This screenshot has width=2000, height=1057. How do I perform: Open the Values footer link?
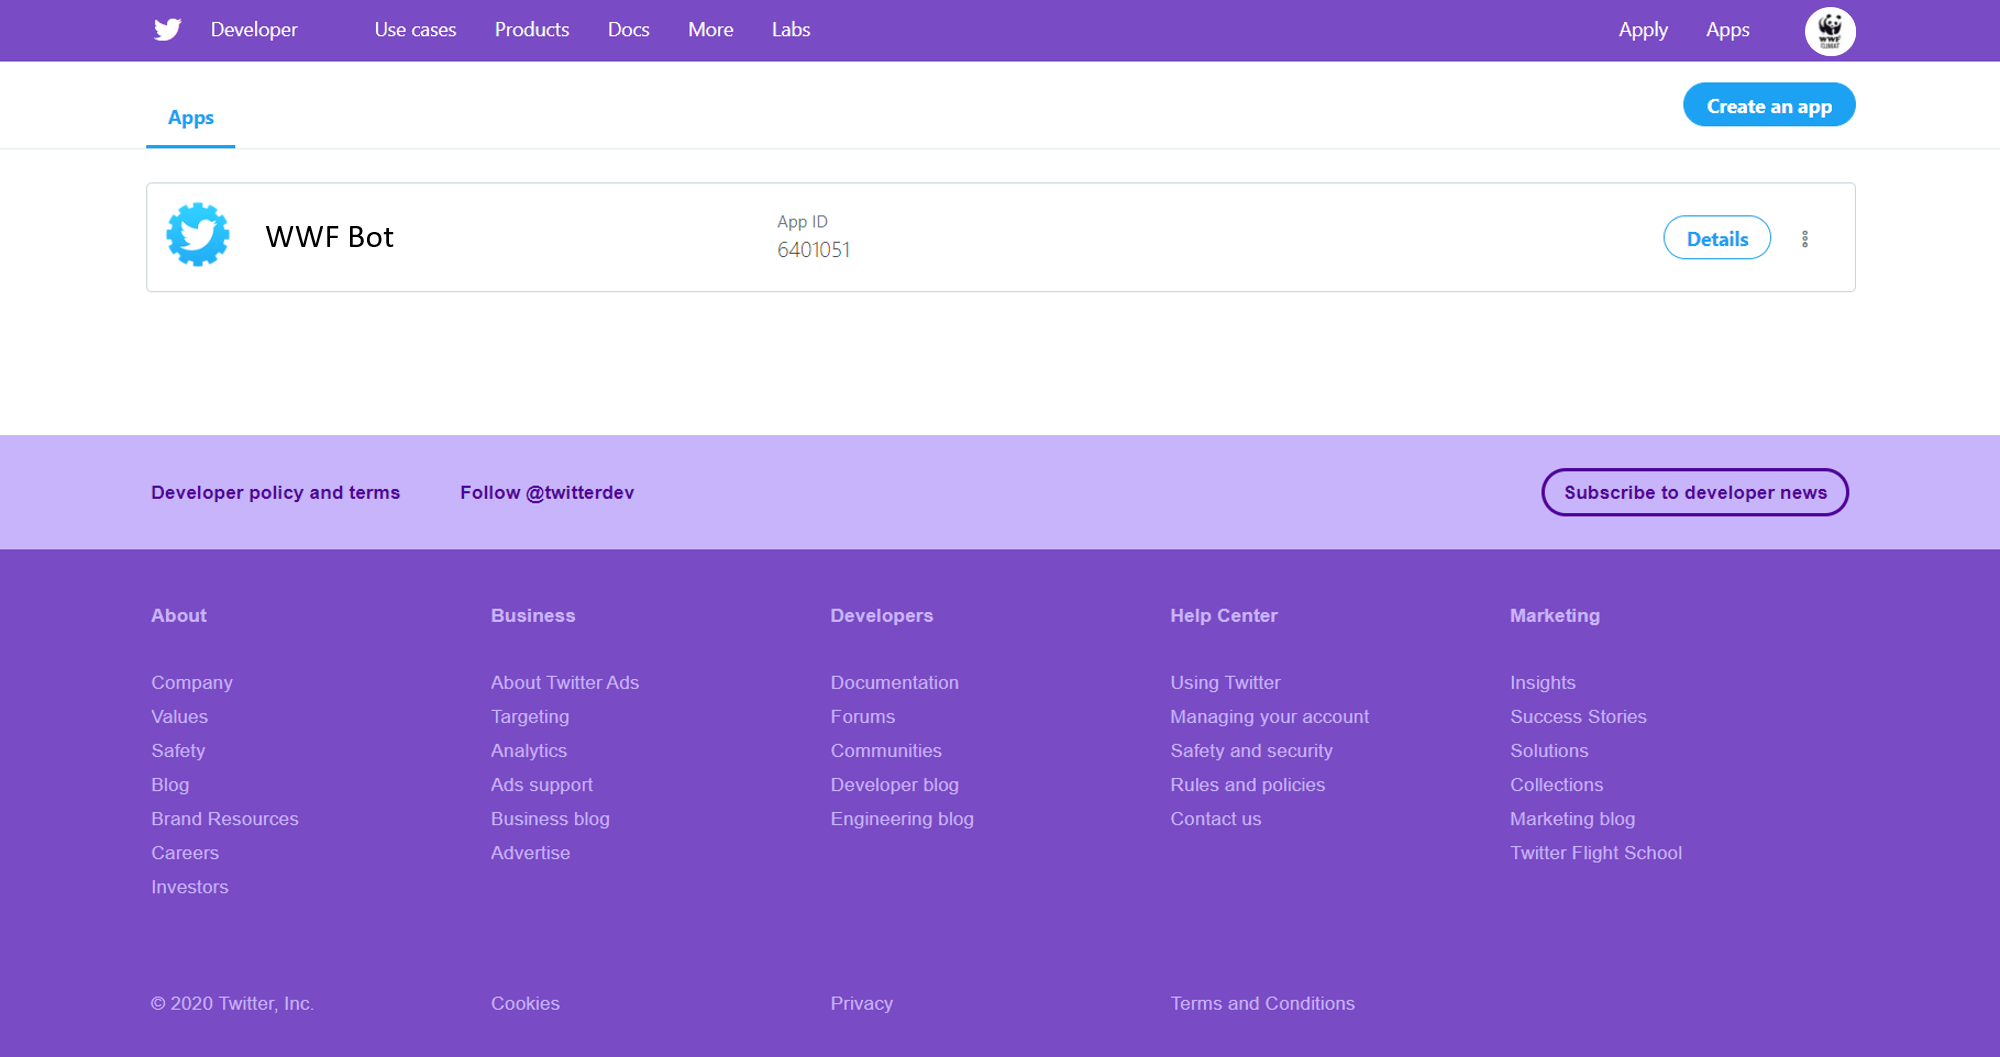pyautogui.click(x=180, y=717)
